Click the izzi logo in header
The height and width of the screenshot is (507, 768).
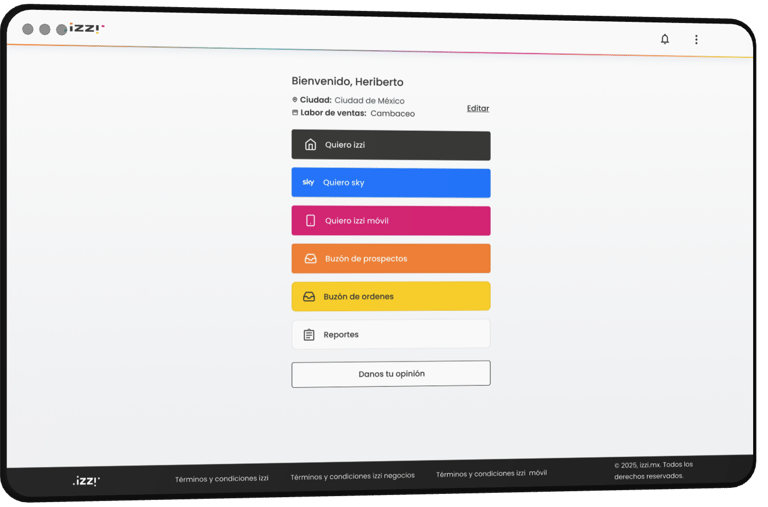tap(87, 28)
